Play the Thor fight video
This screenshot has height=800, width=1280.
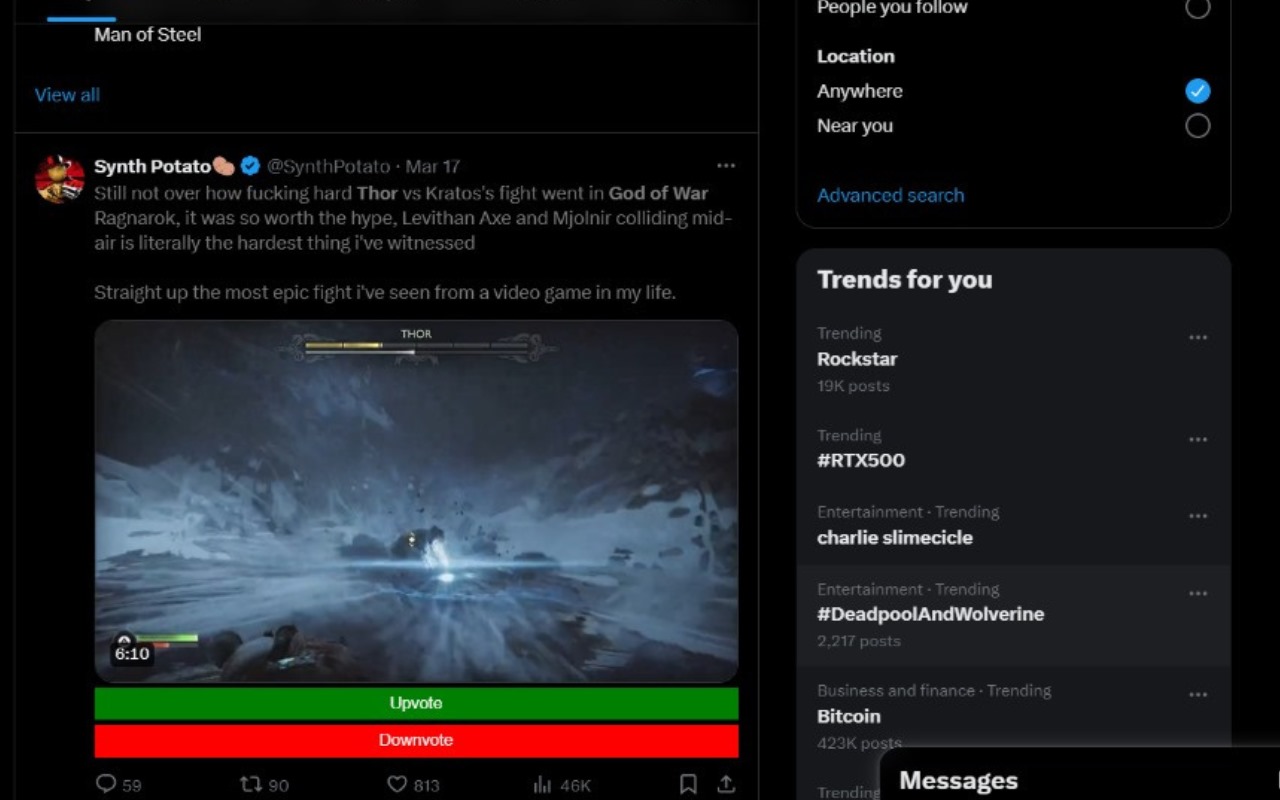point(416,501)
